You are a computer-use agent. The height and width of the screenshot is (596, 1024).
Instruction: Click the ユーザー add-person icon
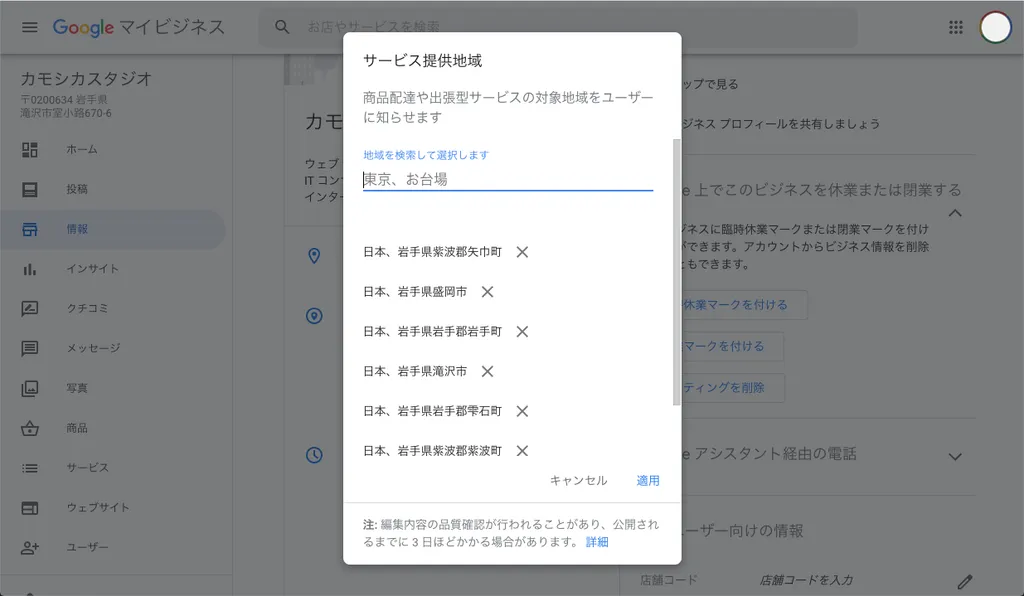(x=29, y=548)
